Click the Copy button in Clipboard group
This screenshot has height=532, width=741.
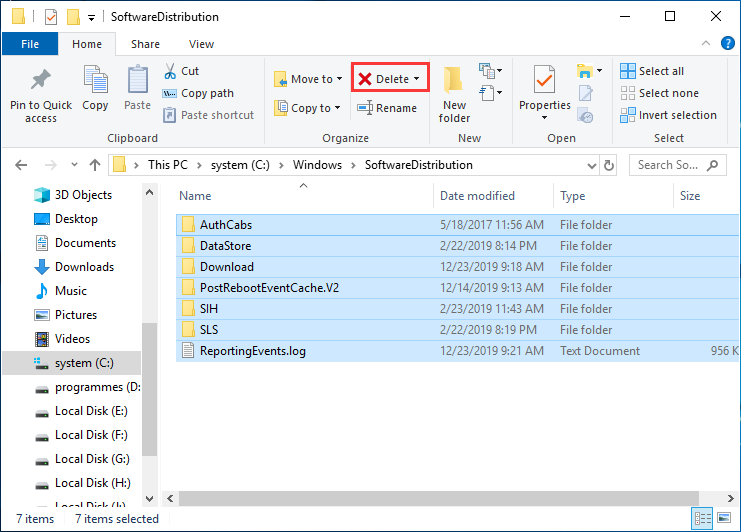click(x=95, y=88)
